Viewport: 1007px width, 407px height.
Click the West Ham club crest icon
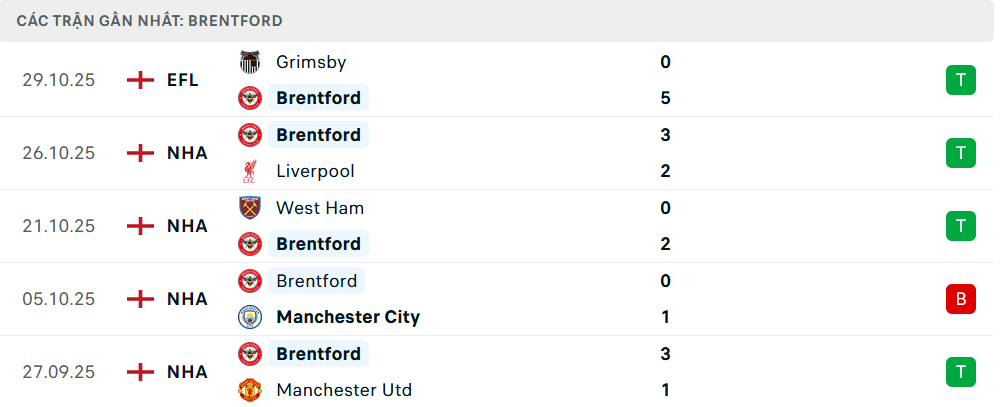[x=249, y=208]
